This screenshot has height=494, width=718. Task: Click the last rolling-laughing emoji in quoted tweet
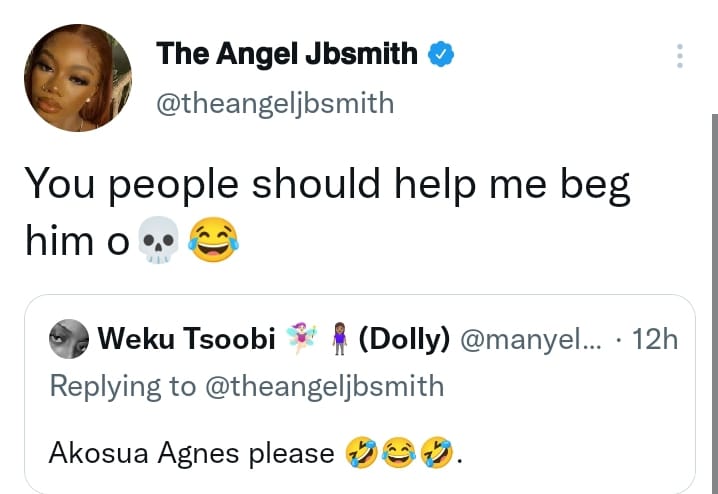(439, 453)
